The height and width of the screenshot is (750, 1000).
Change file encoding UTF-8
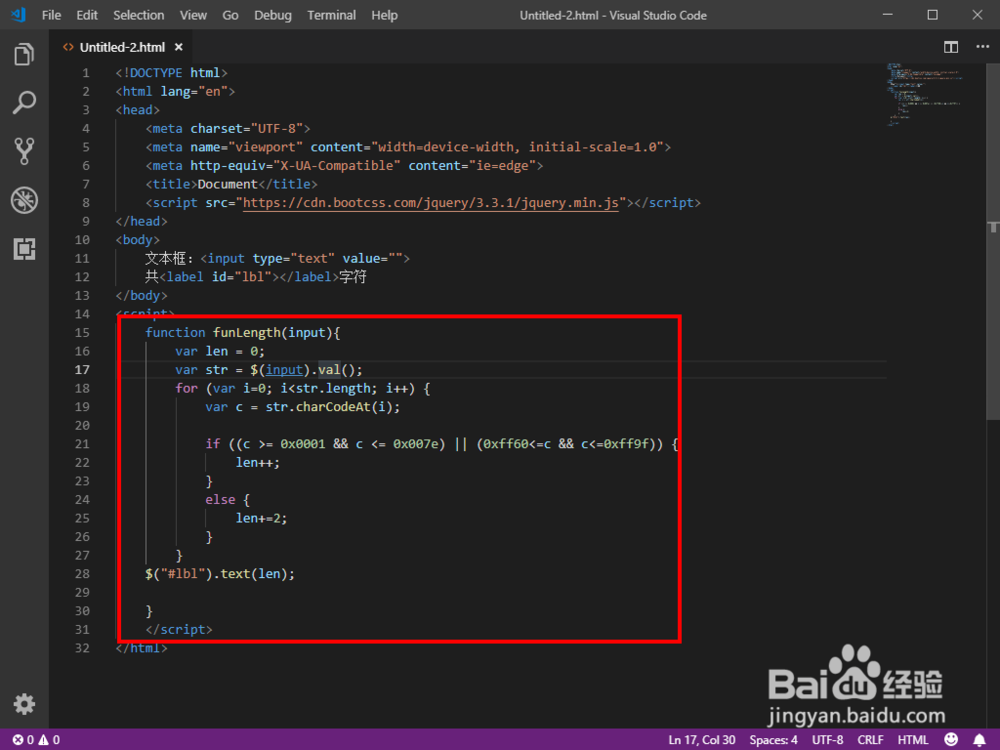point(827,740)
